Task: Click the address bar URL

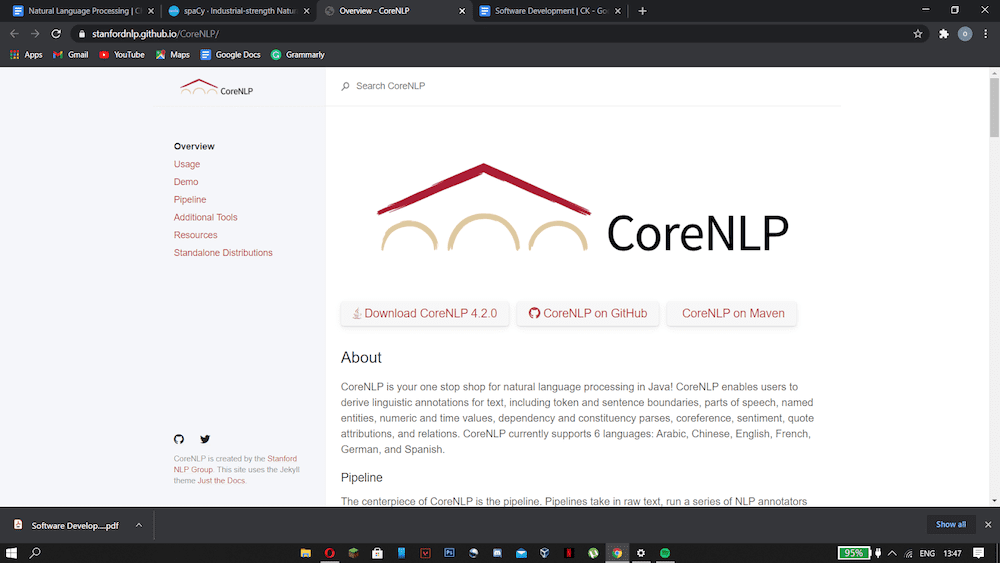Action: coord(155,34)
